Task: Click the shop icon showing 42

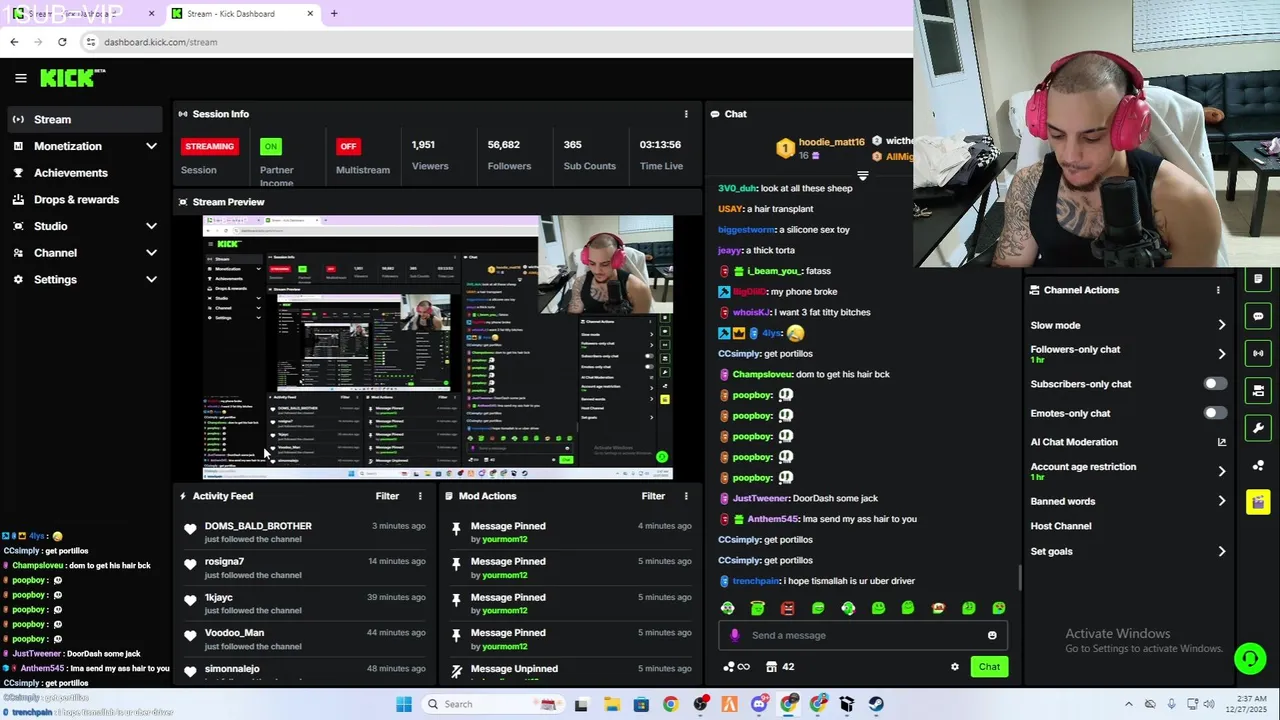Action: 780,667
